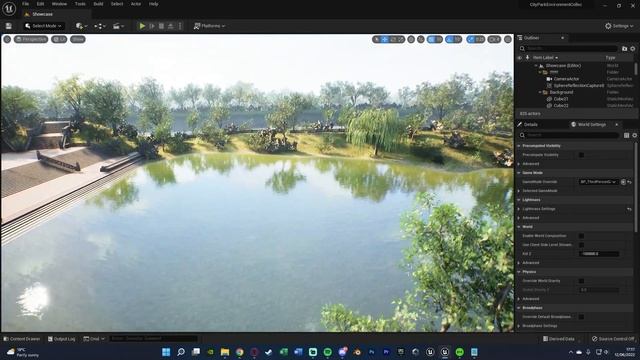The height and width of the screenshot is (360, 640).
Task: Click the skip frame button next to Play
Action: (x=152, y=26)
